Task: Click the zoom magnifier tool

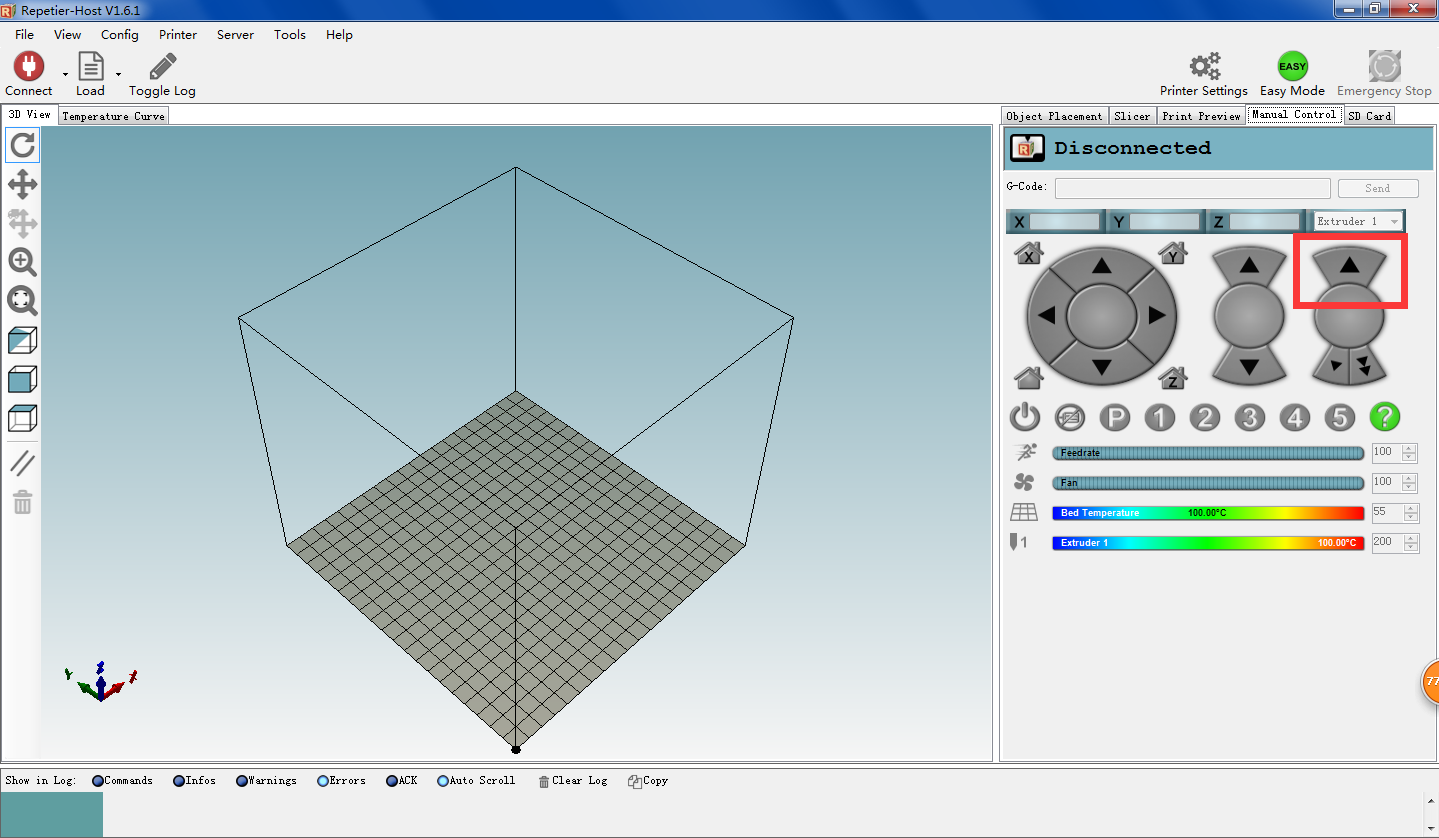Action: click(x=22, y=262)
